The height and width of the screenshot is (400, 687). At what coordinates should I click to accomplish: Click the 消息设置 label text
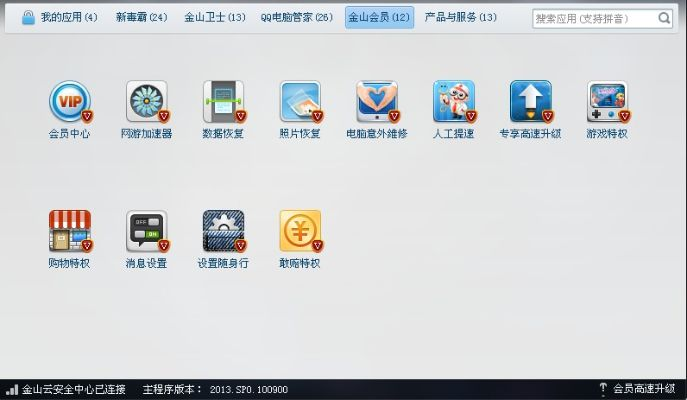[146, 263]
